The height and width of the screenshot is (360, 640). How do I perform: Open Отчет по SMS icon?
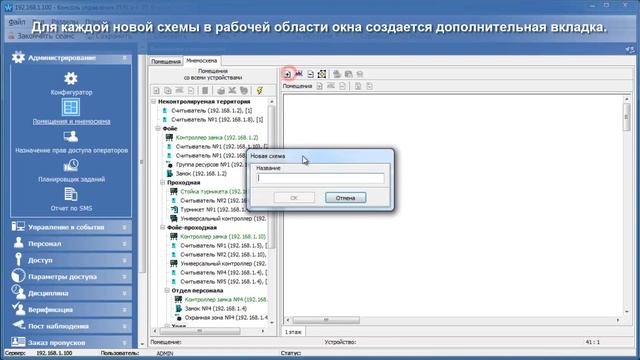pos(71,194)
